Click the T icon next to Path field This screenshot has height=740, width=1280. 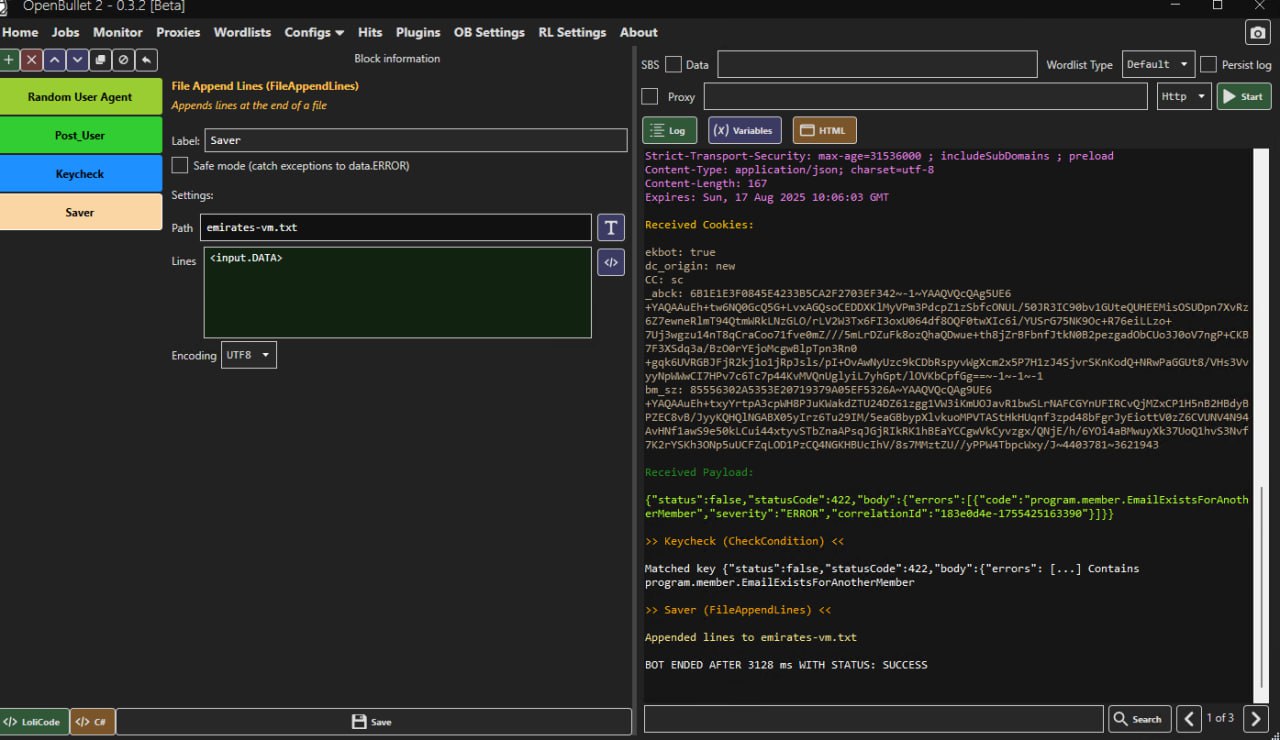610,227
